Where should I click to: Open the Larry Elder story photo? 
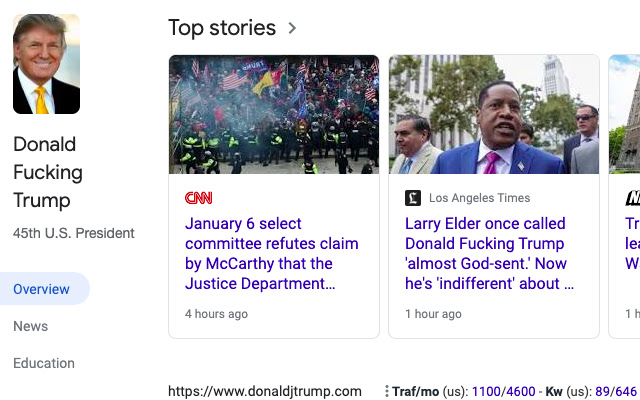[493, 114]
